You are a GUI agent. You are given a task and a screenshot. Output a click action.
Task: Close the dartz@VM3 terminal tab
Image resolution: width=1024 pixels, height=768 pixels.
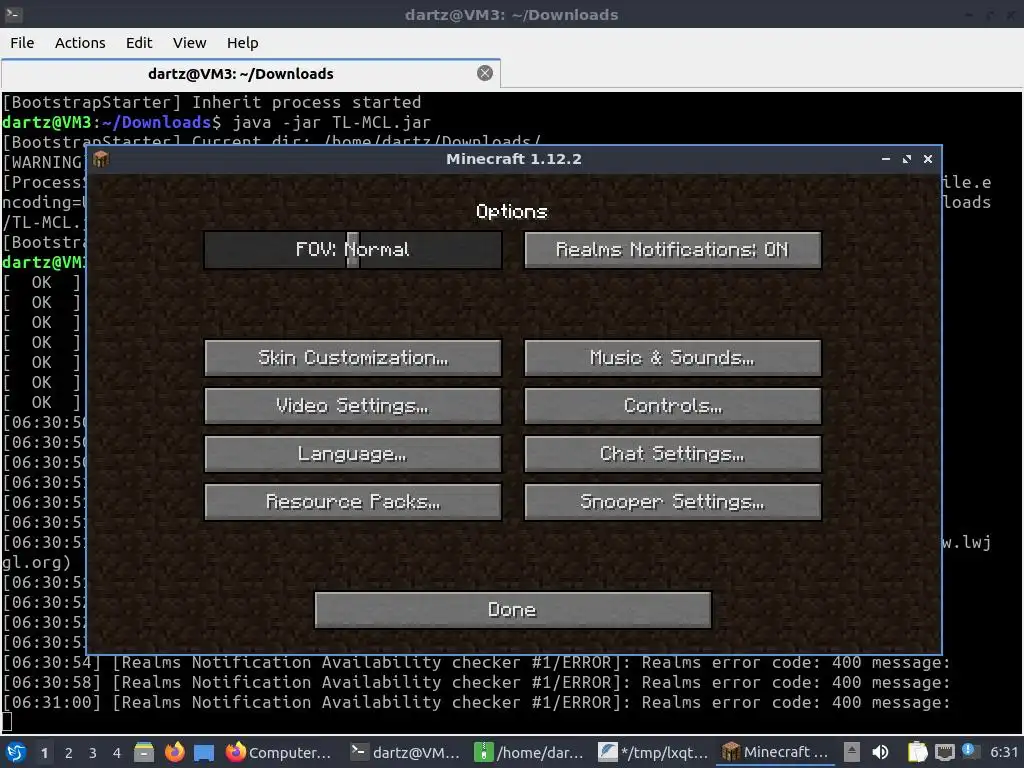click(x=485, y=73)
